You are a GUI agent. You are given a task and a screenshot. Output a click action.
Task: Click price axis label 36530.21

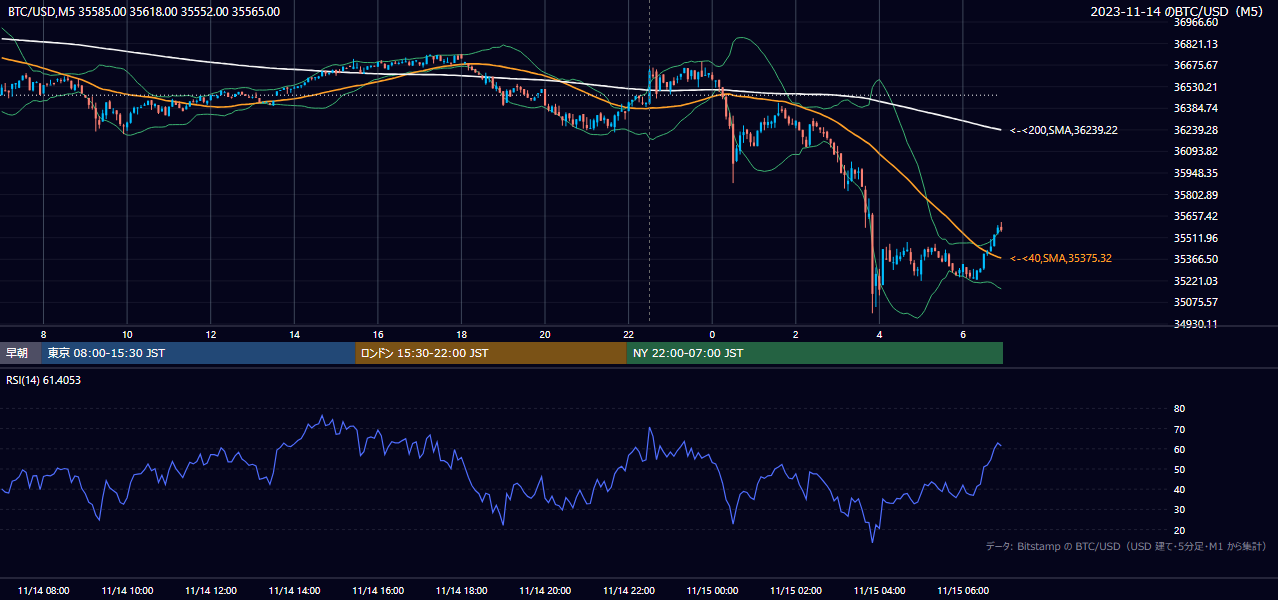pyautogui.click(x=1195, y=87)
